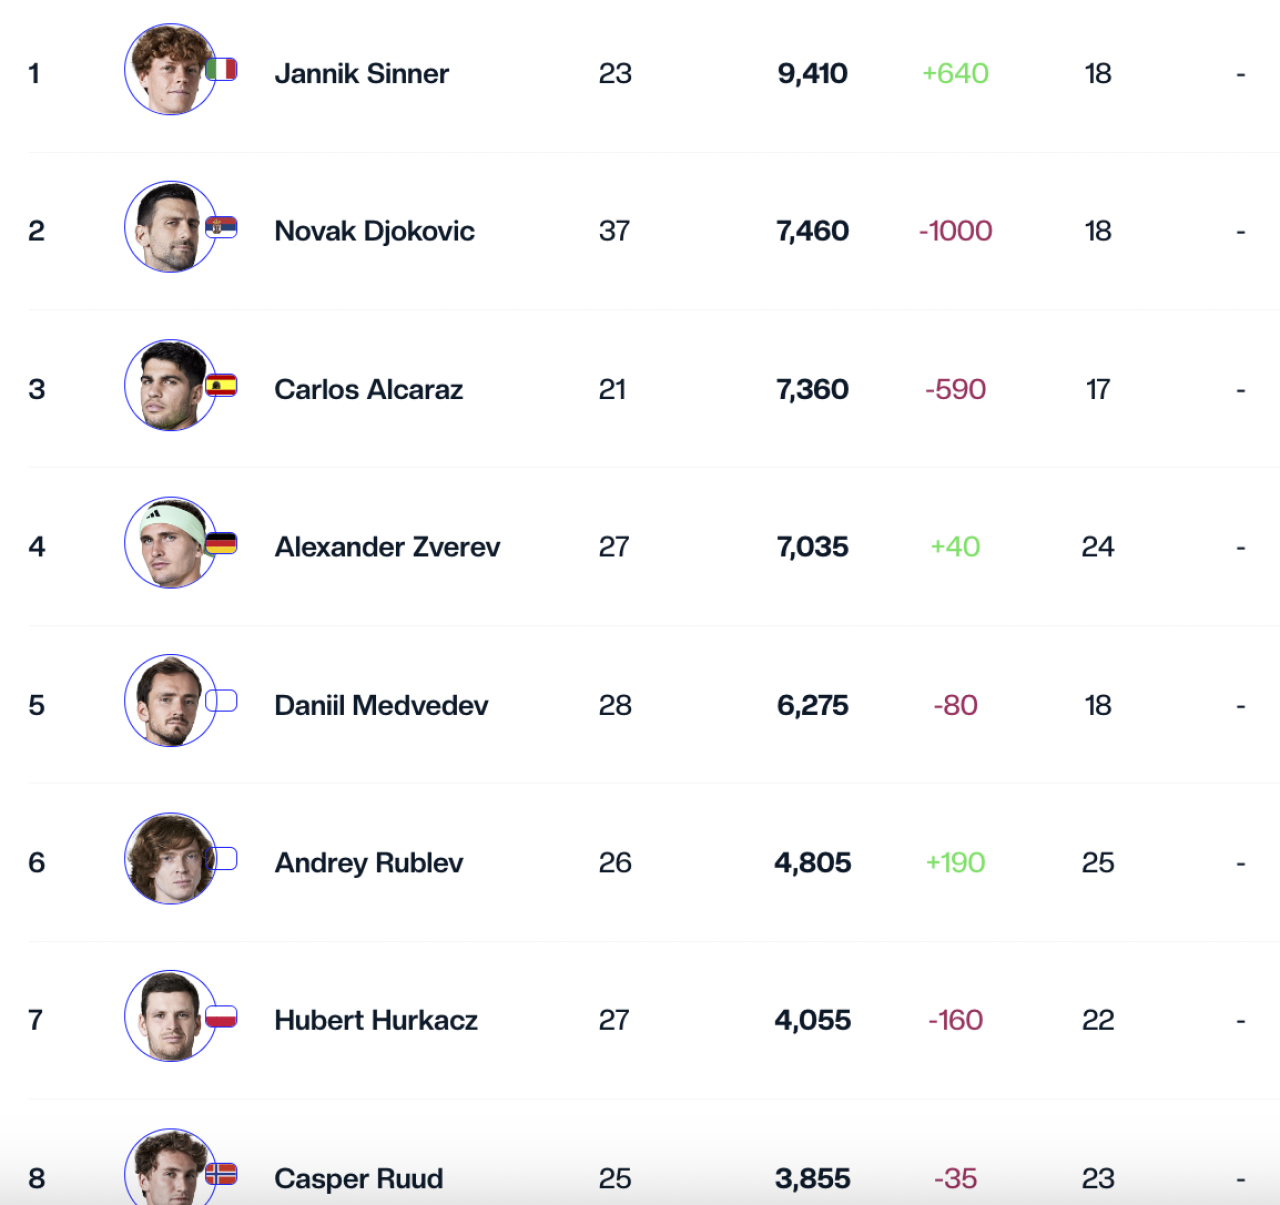Image resolution: width=1280 pixels, height=1205 pixels.
Task: Go to the Daniil Medvedev player name link
Action: [381, 706]
